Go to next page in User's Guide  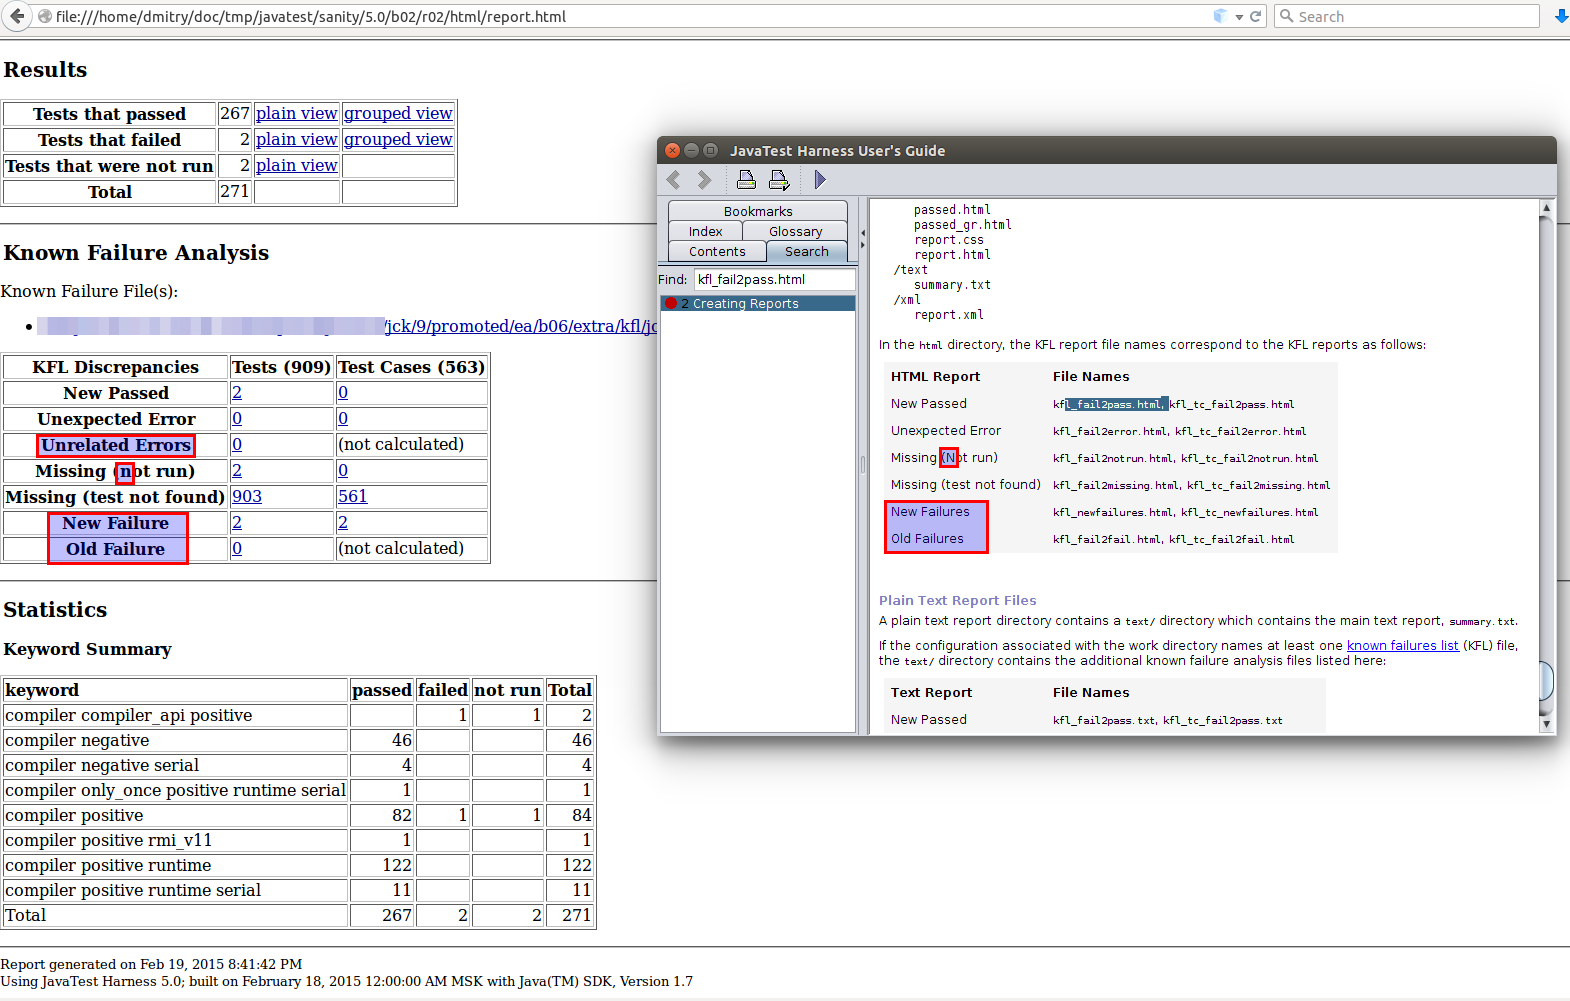(704, 180)
